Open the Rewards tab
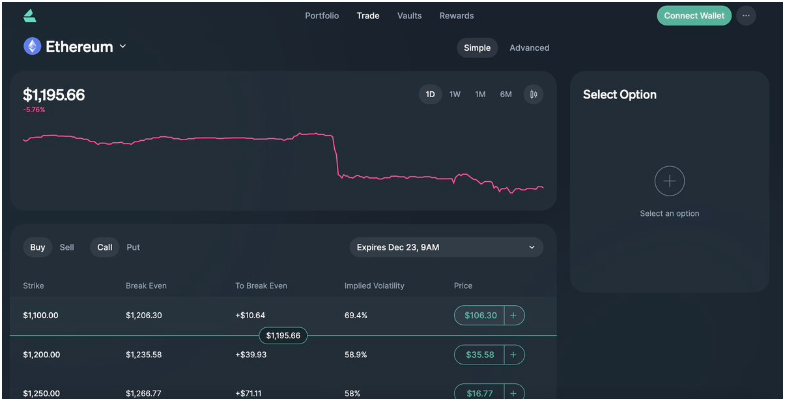The image size is (786, 401). (457, 16)
